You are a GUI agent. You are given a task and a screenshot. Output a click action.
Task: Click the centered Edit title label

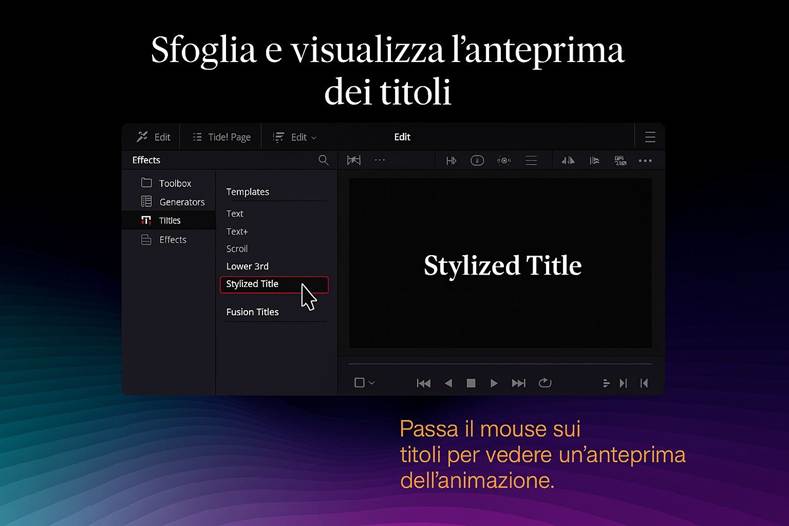(402, 137)
